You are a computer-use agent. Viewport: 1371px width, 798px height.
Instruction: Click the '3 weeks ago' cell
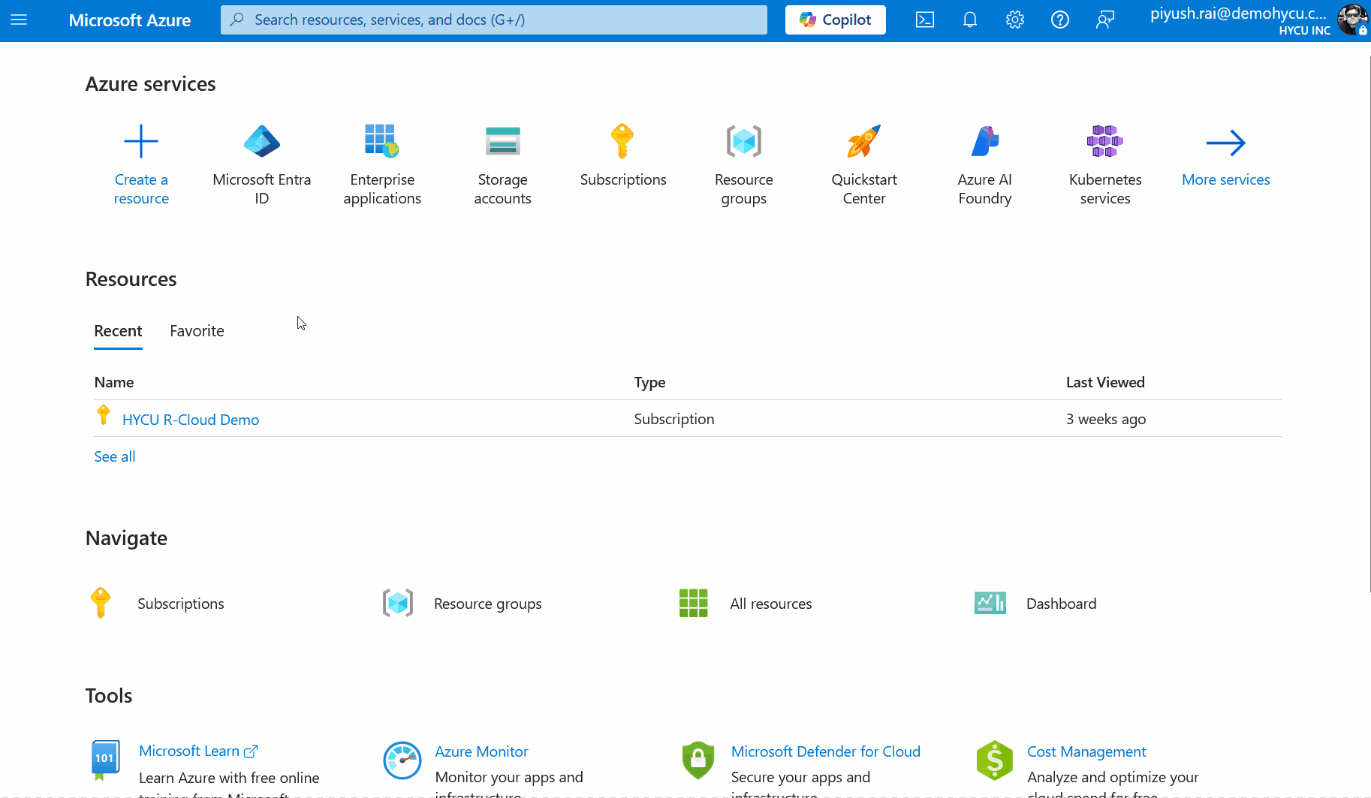click(1106, 419)
